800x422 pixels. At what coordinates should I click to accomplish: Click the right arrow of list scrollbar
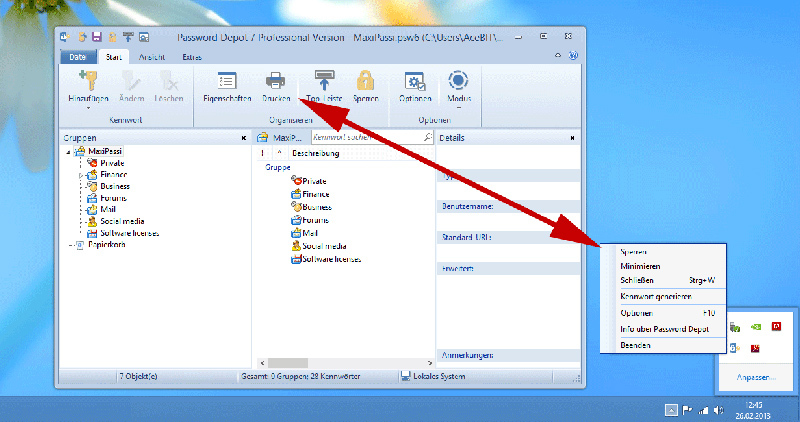[430, 363]
